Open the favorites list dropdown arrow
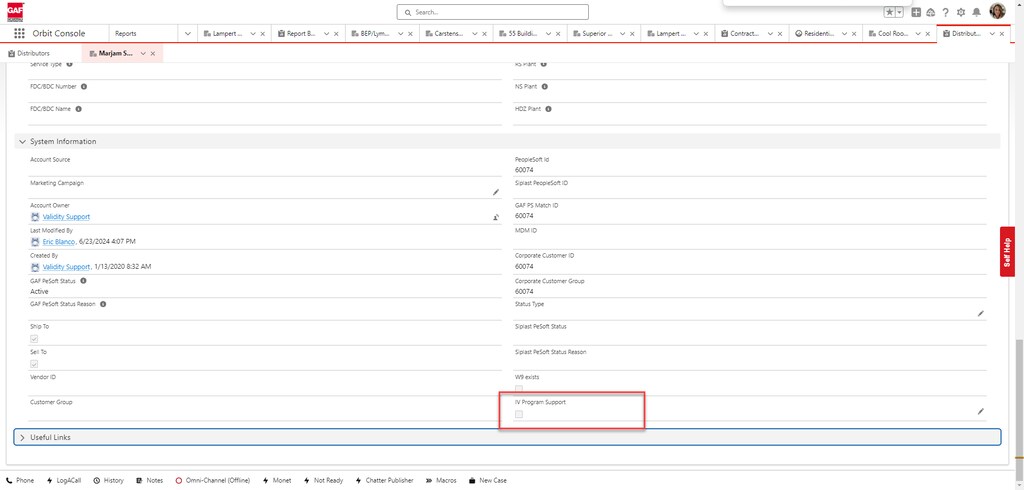The image size is (1024, 490). point(900,12)
